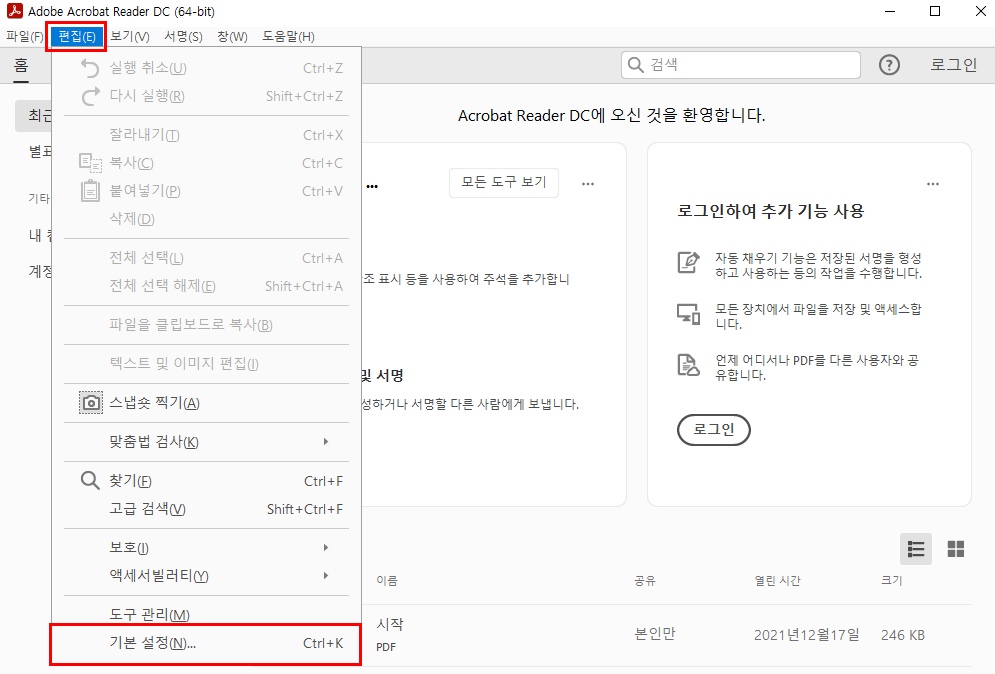Click 전체 선택(L) entry
This screenshot has width=995, height=674.
click(206, 258)
